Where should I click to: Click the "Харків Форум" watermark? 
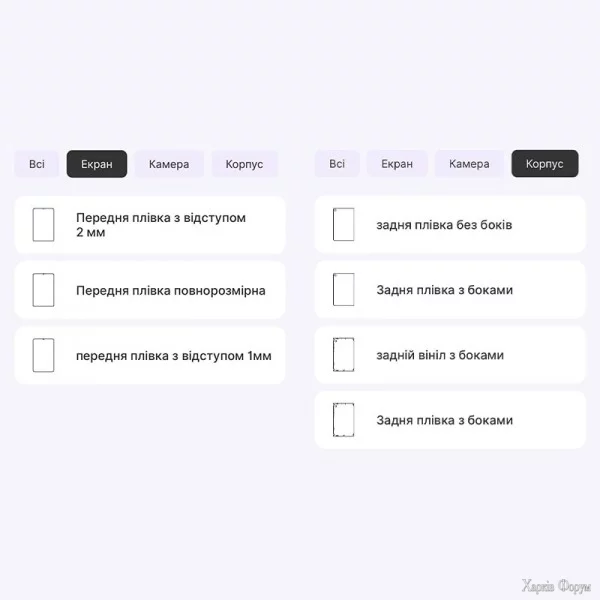pos(556,585)
